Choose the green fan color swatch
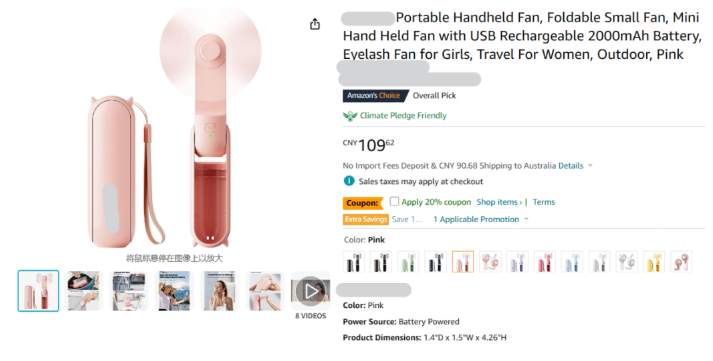The height and width of the screenshot is (361, 713). coord(408,262)
